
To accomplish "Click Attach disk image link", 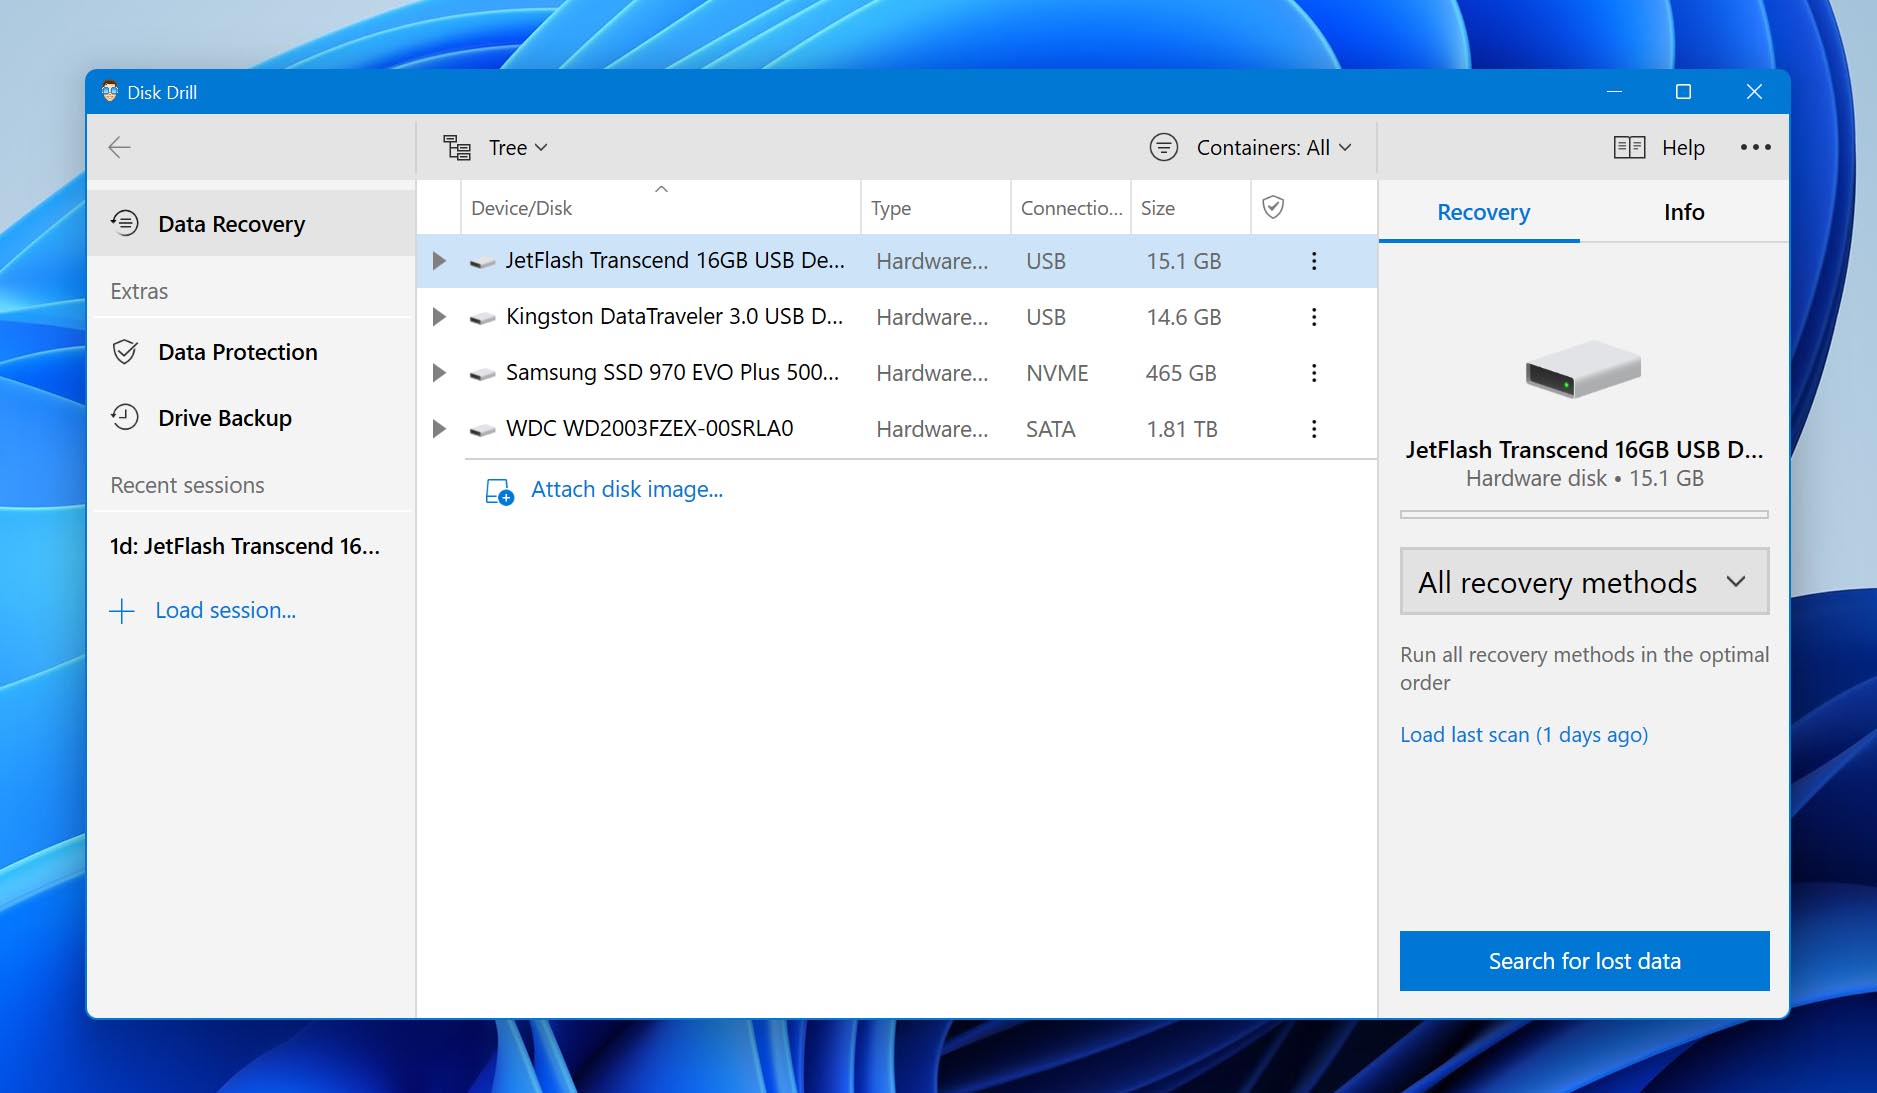I will 627,489.
